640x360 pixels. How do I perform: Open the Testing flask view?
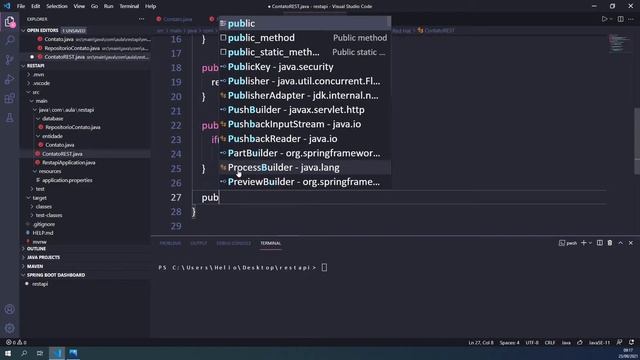coord(9,118)
